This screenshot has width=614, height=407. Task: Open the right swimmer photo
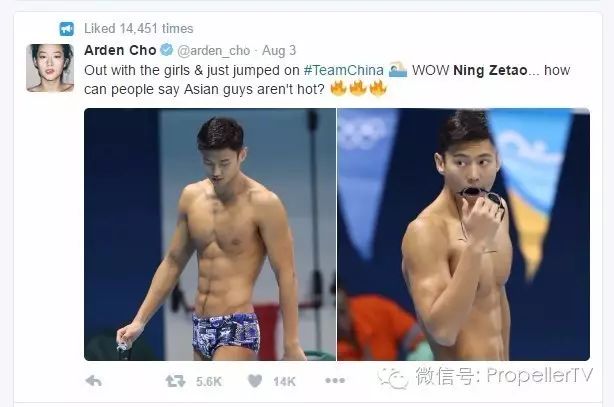(x=464, y=234)
